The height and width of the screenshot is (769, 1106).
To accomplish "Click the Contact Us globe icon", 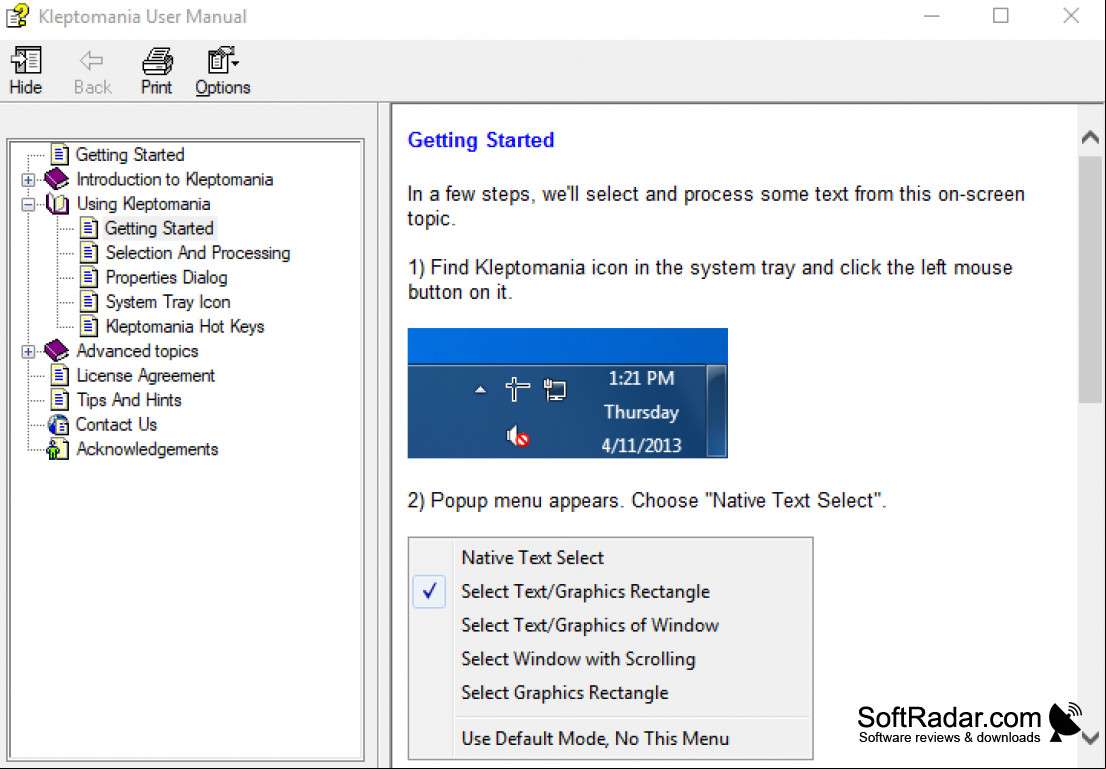I will click(x=58, y=425).
